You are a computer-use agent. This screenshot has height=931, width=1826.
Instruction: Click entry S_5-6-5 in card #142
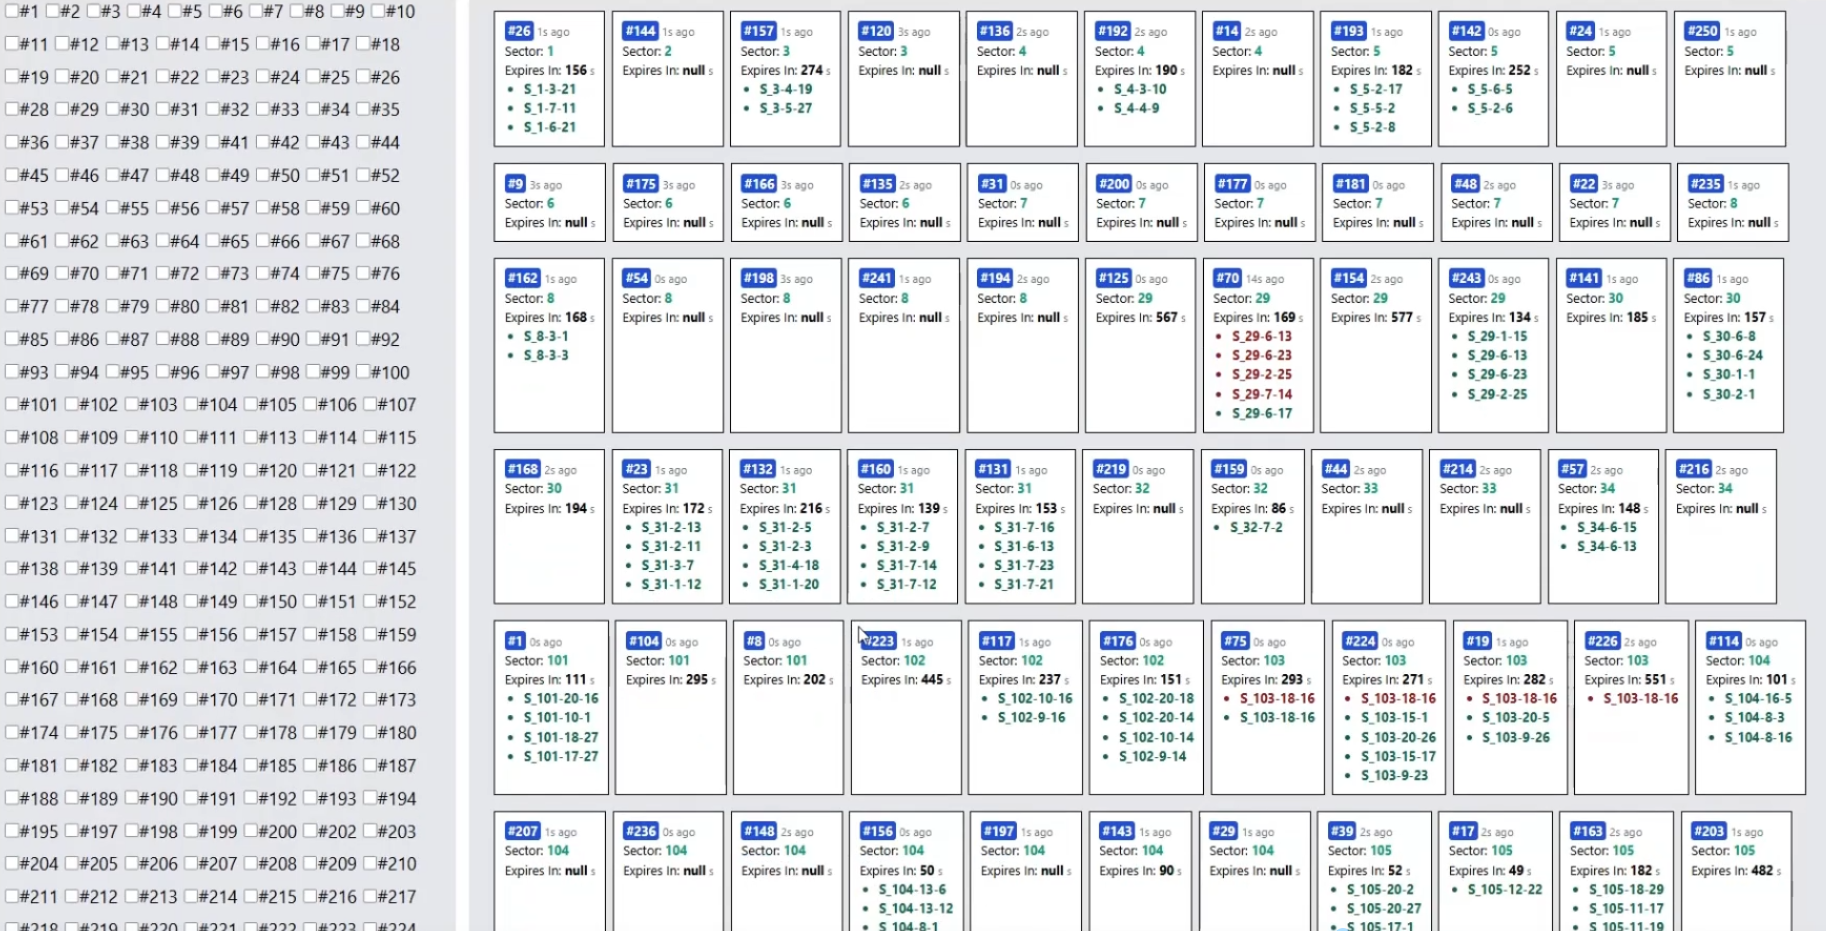[1490, 89]
